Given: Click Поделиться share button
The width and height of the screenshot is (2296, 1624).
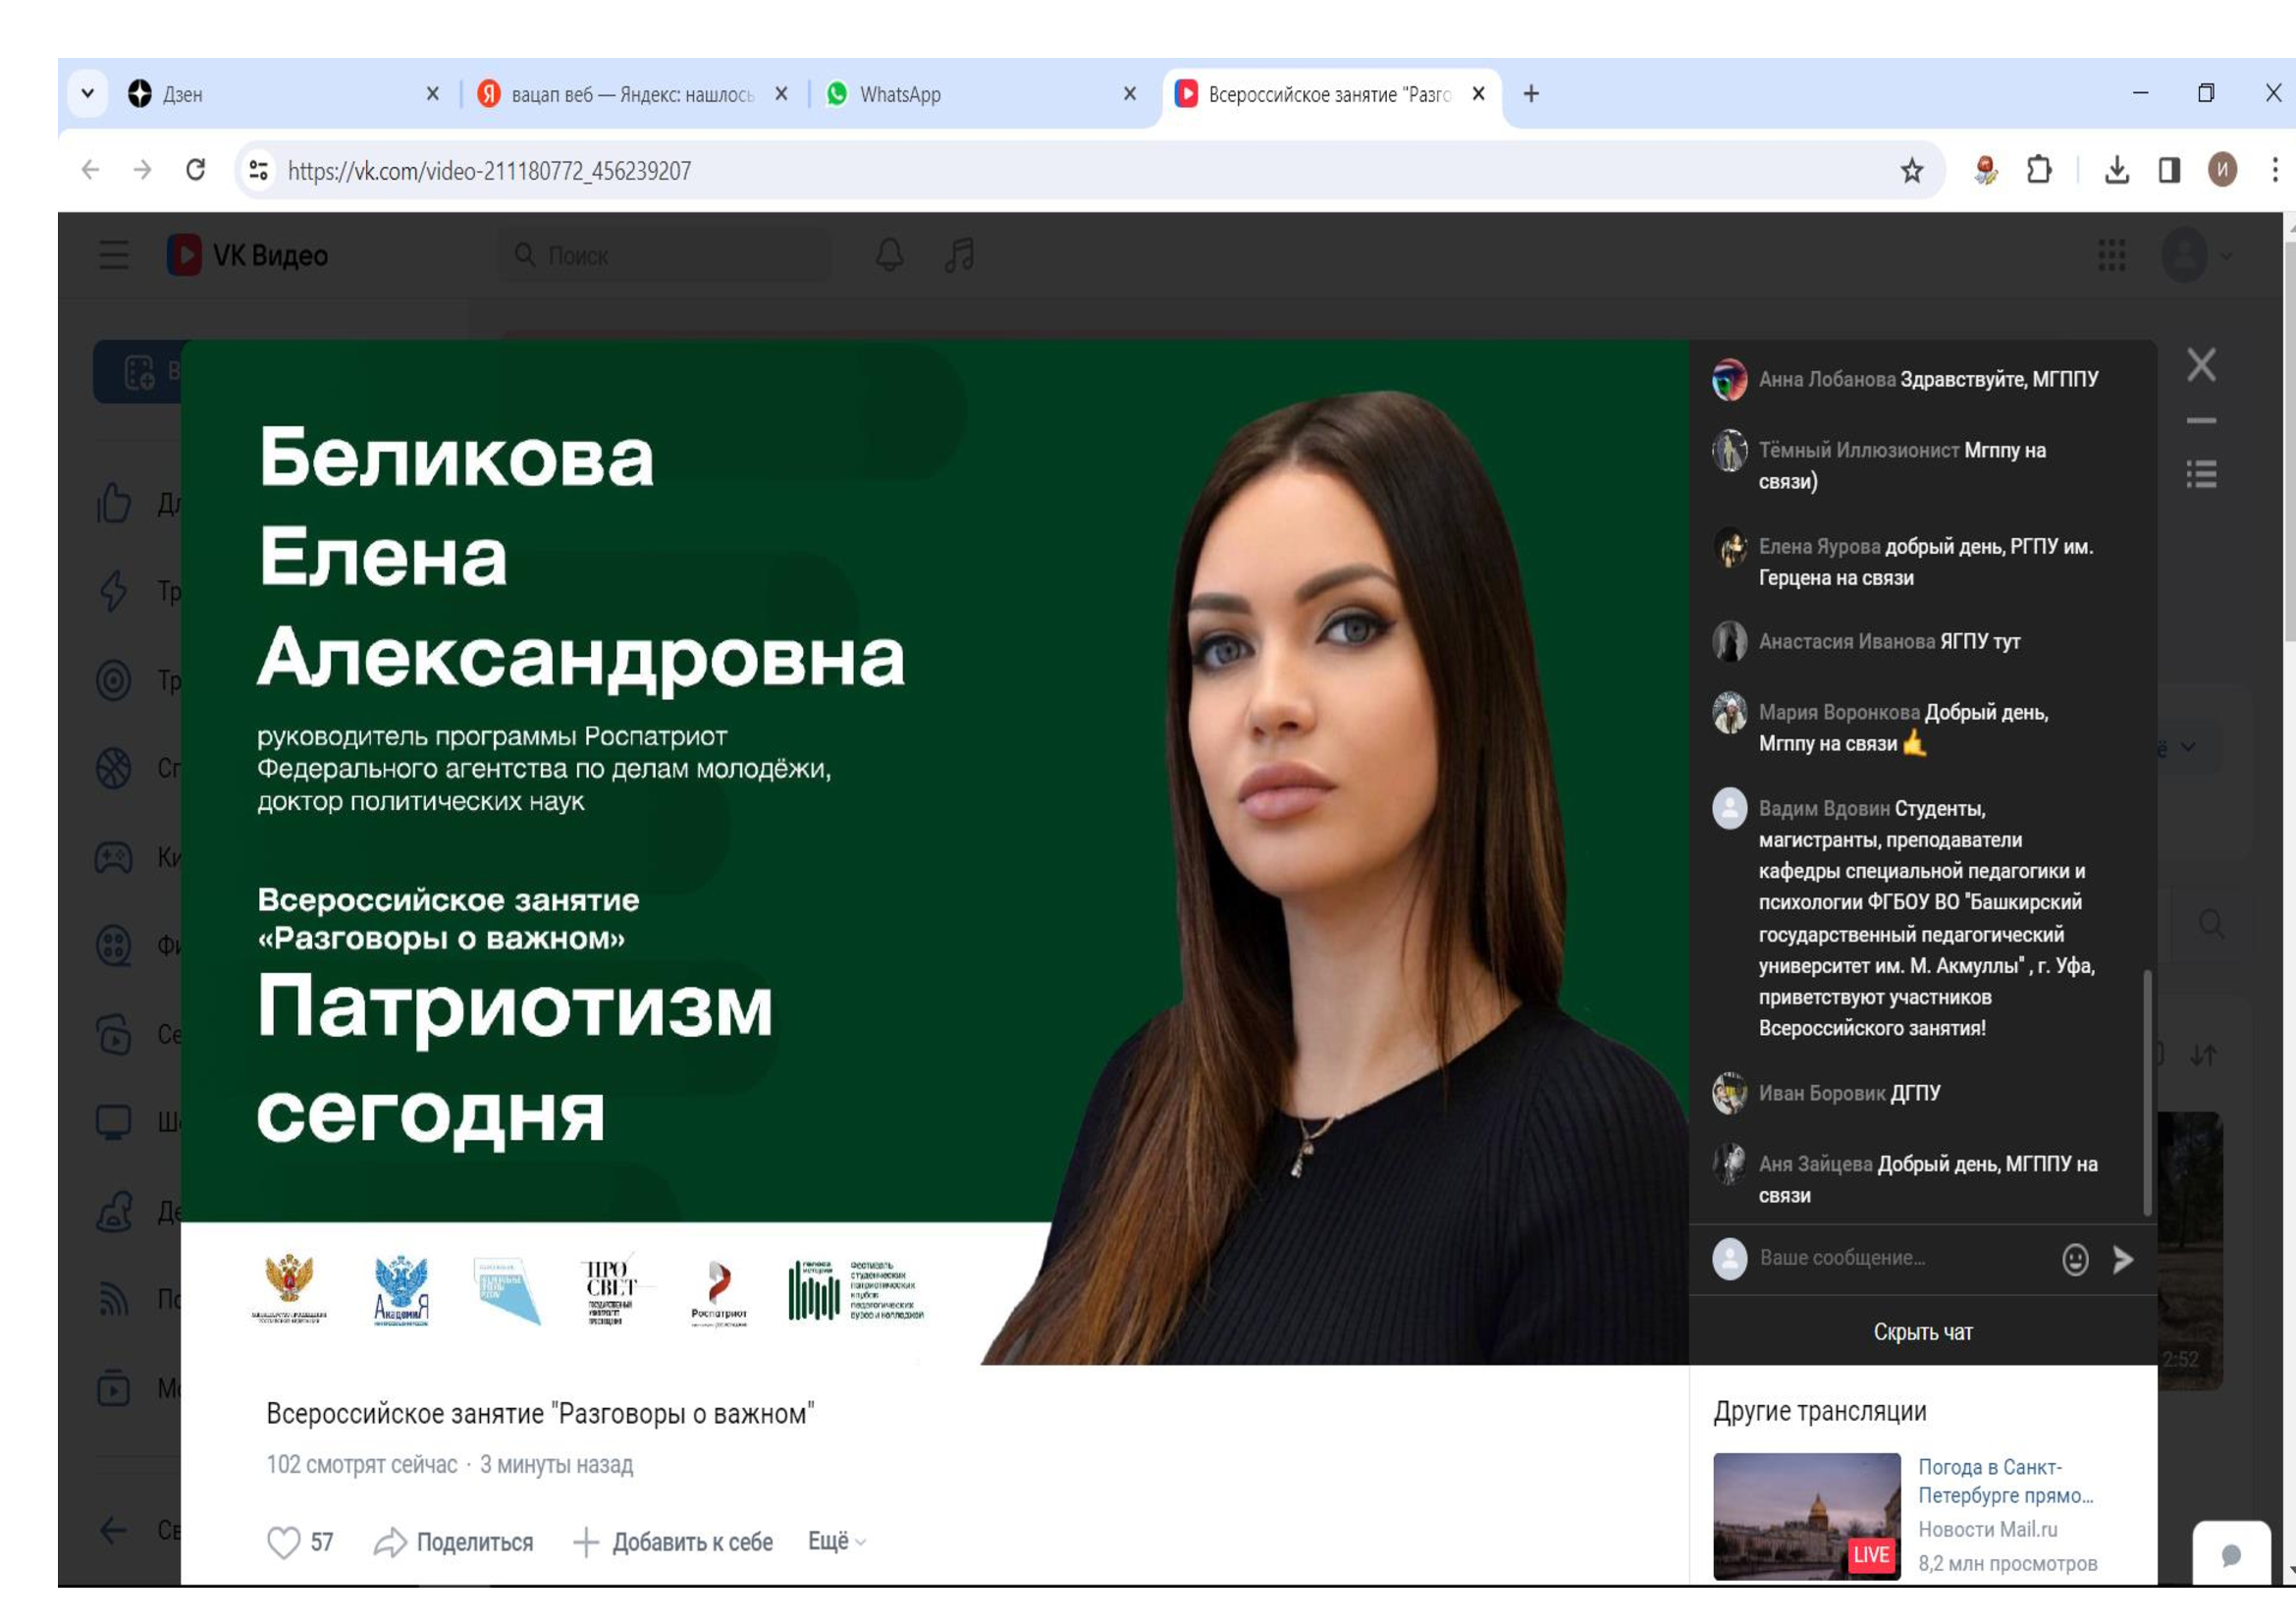Looking at the screenshot, I should (x=454, y=1542).
